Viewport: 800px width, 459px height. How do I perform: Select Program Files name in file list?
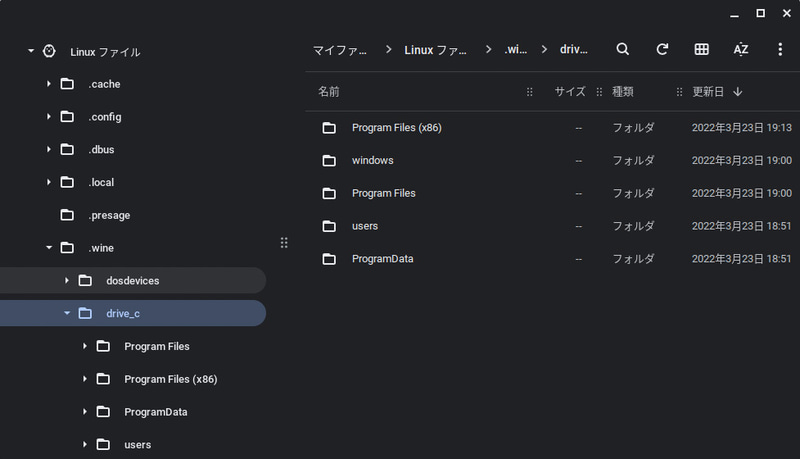pyautogui.click(x=384, y=193)
